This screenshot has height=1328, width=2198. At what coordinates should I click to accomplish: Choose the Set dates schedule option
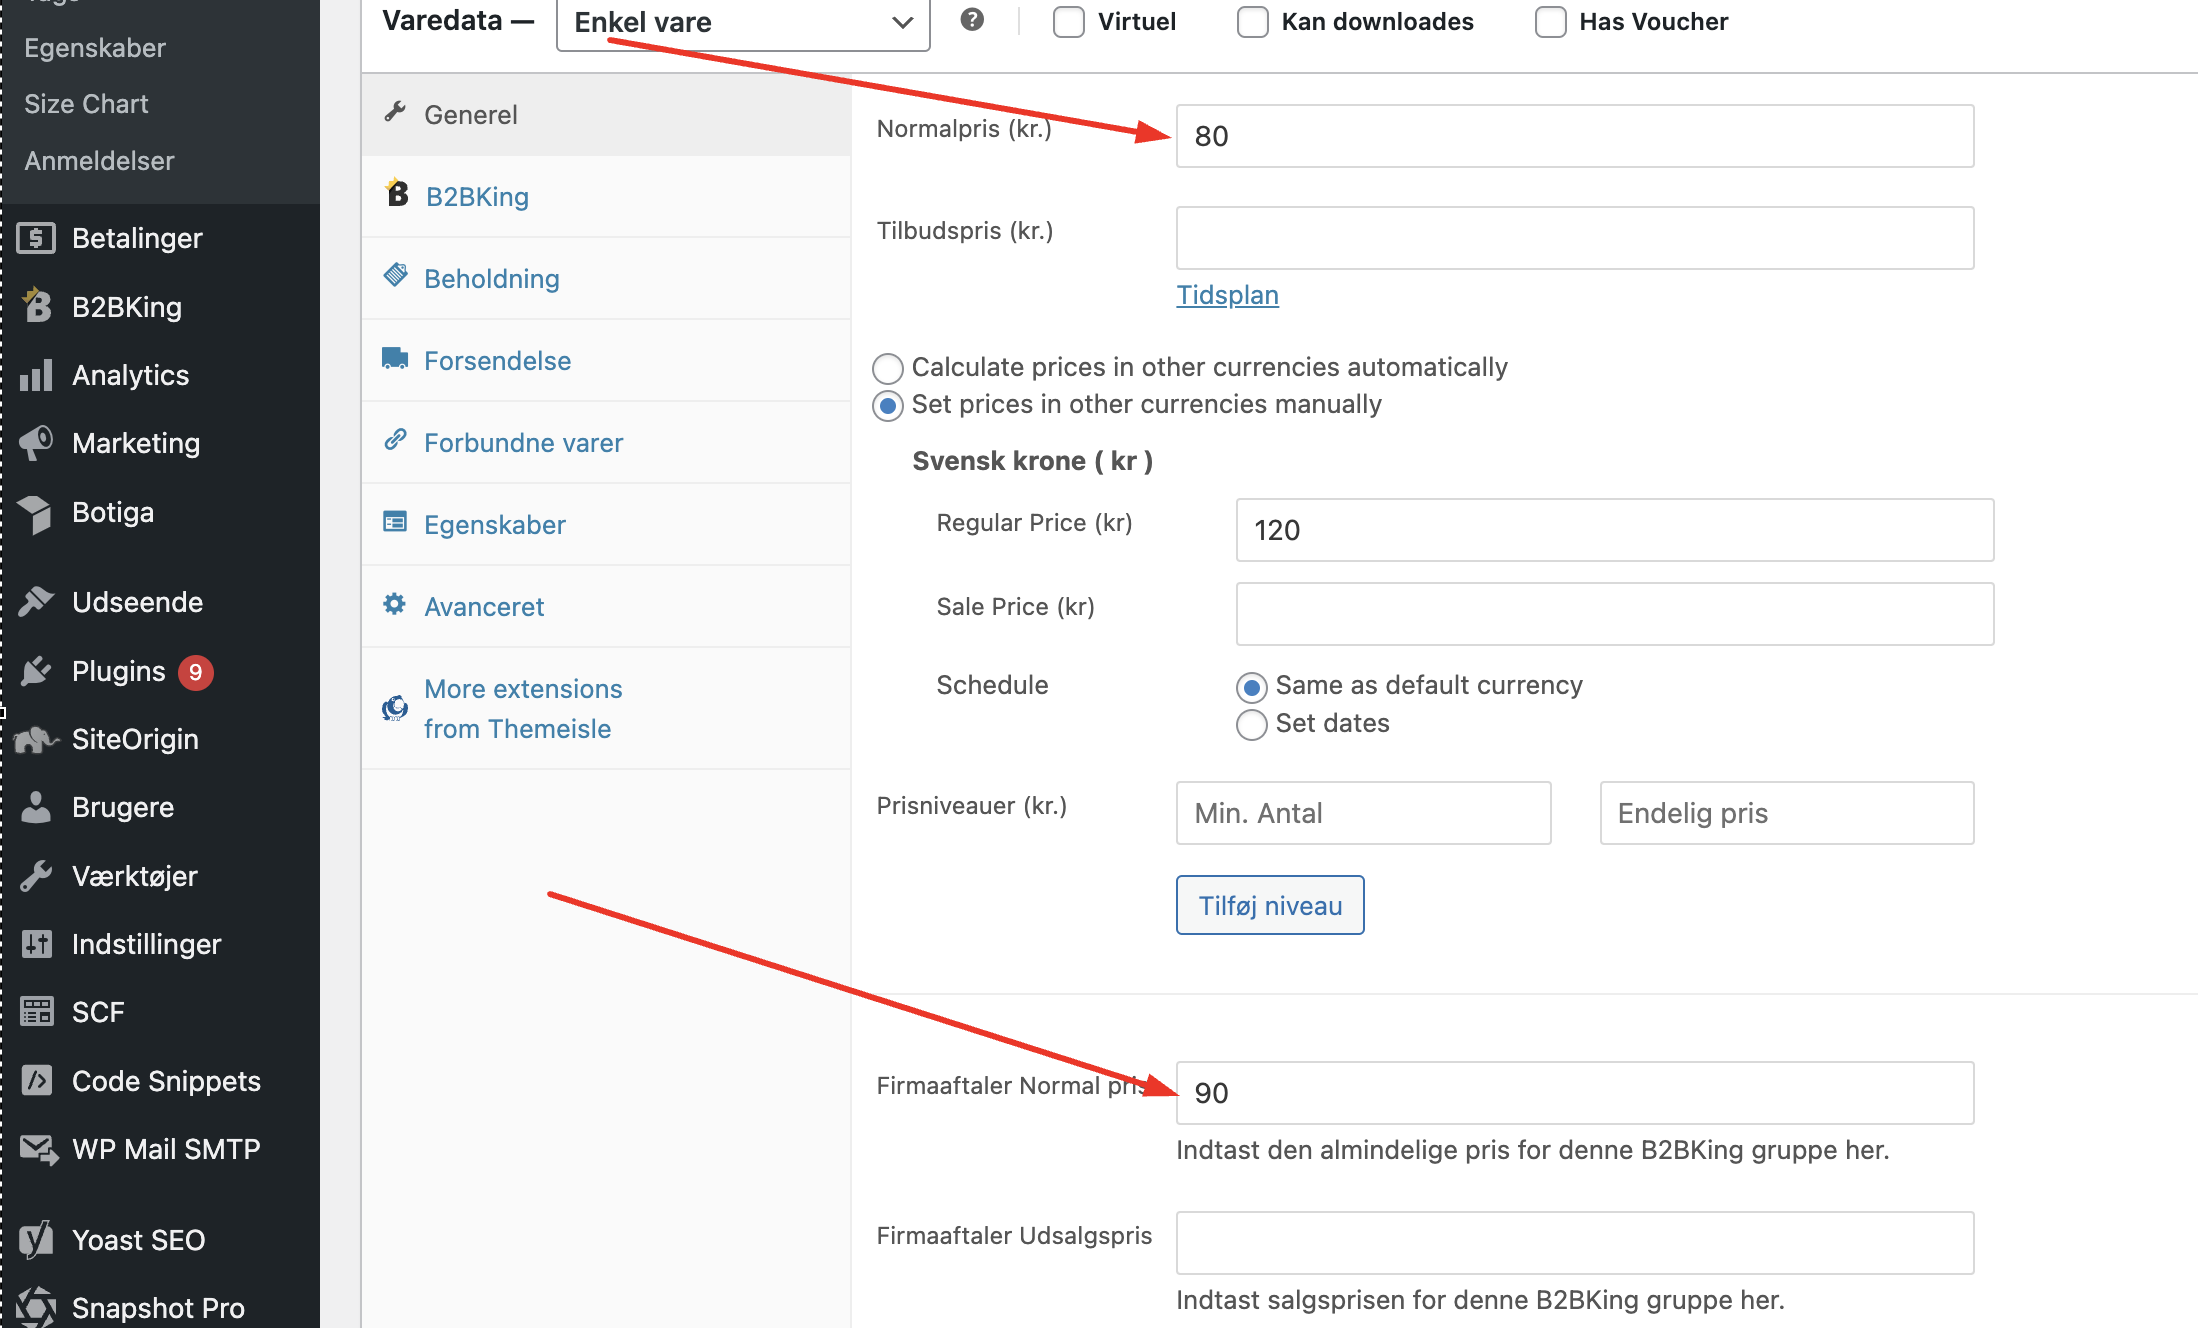click(1252, 724)
